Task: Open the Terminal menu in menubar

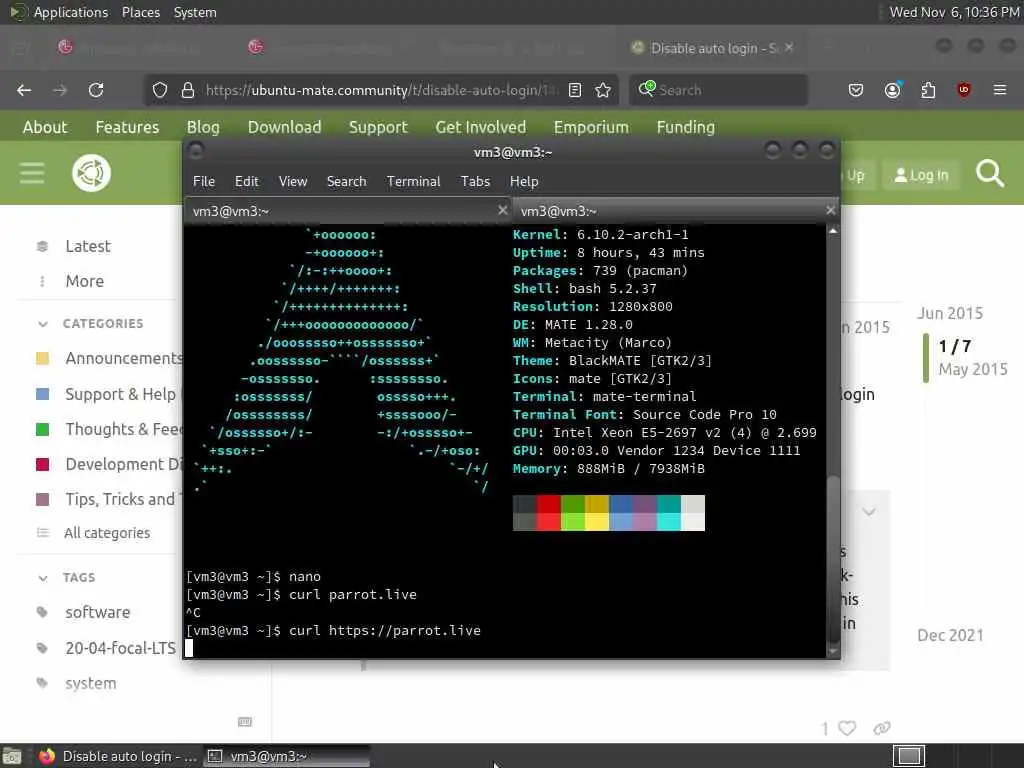Action: 413,182
